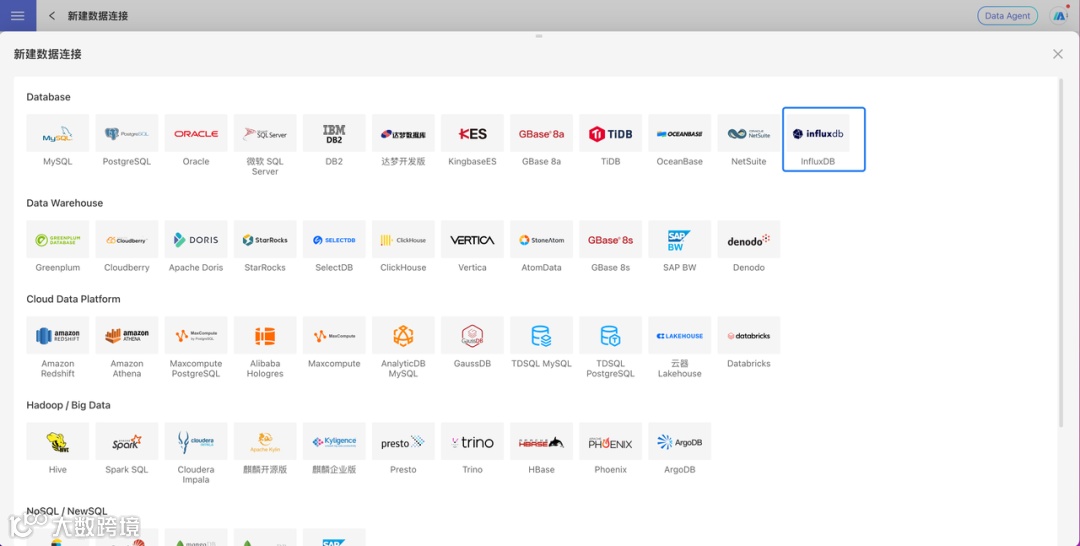
Task: Select the highlighted InfluxDB connector
Action: (824, 139)
